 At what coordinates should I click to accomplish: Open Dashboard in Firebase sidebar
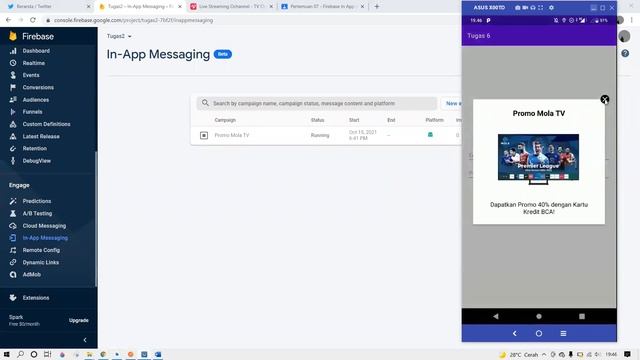[36, 51]
